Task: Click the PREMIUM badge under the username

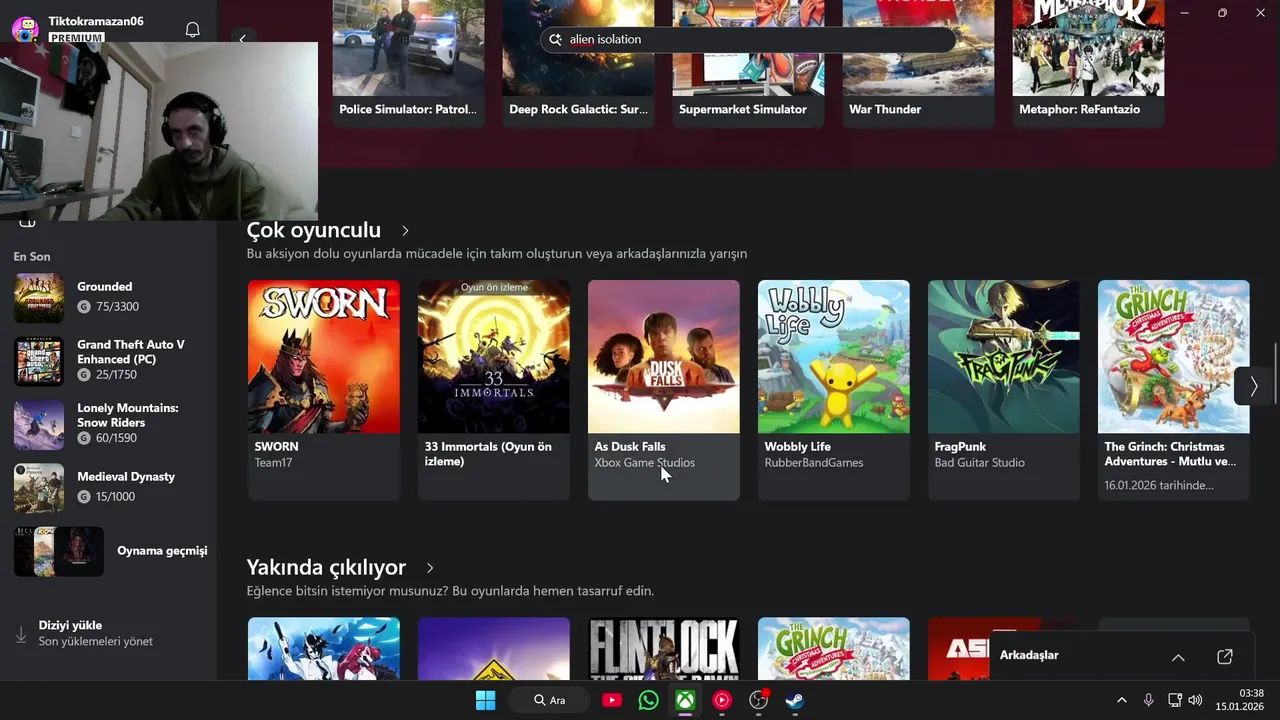Action: 76,38
